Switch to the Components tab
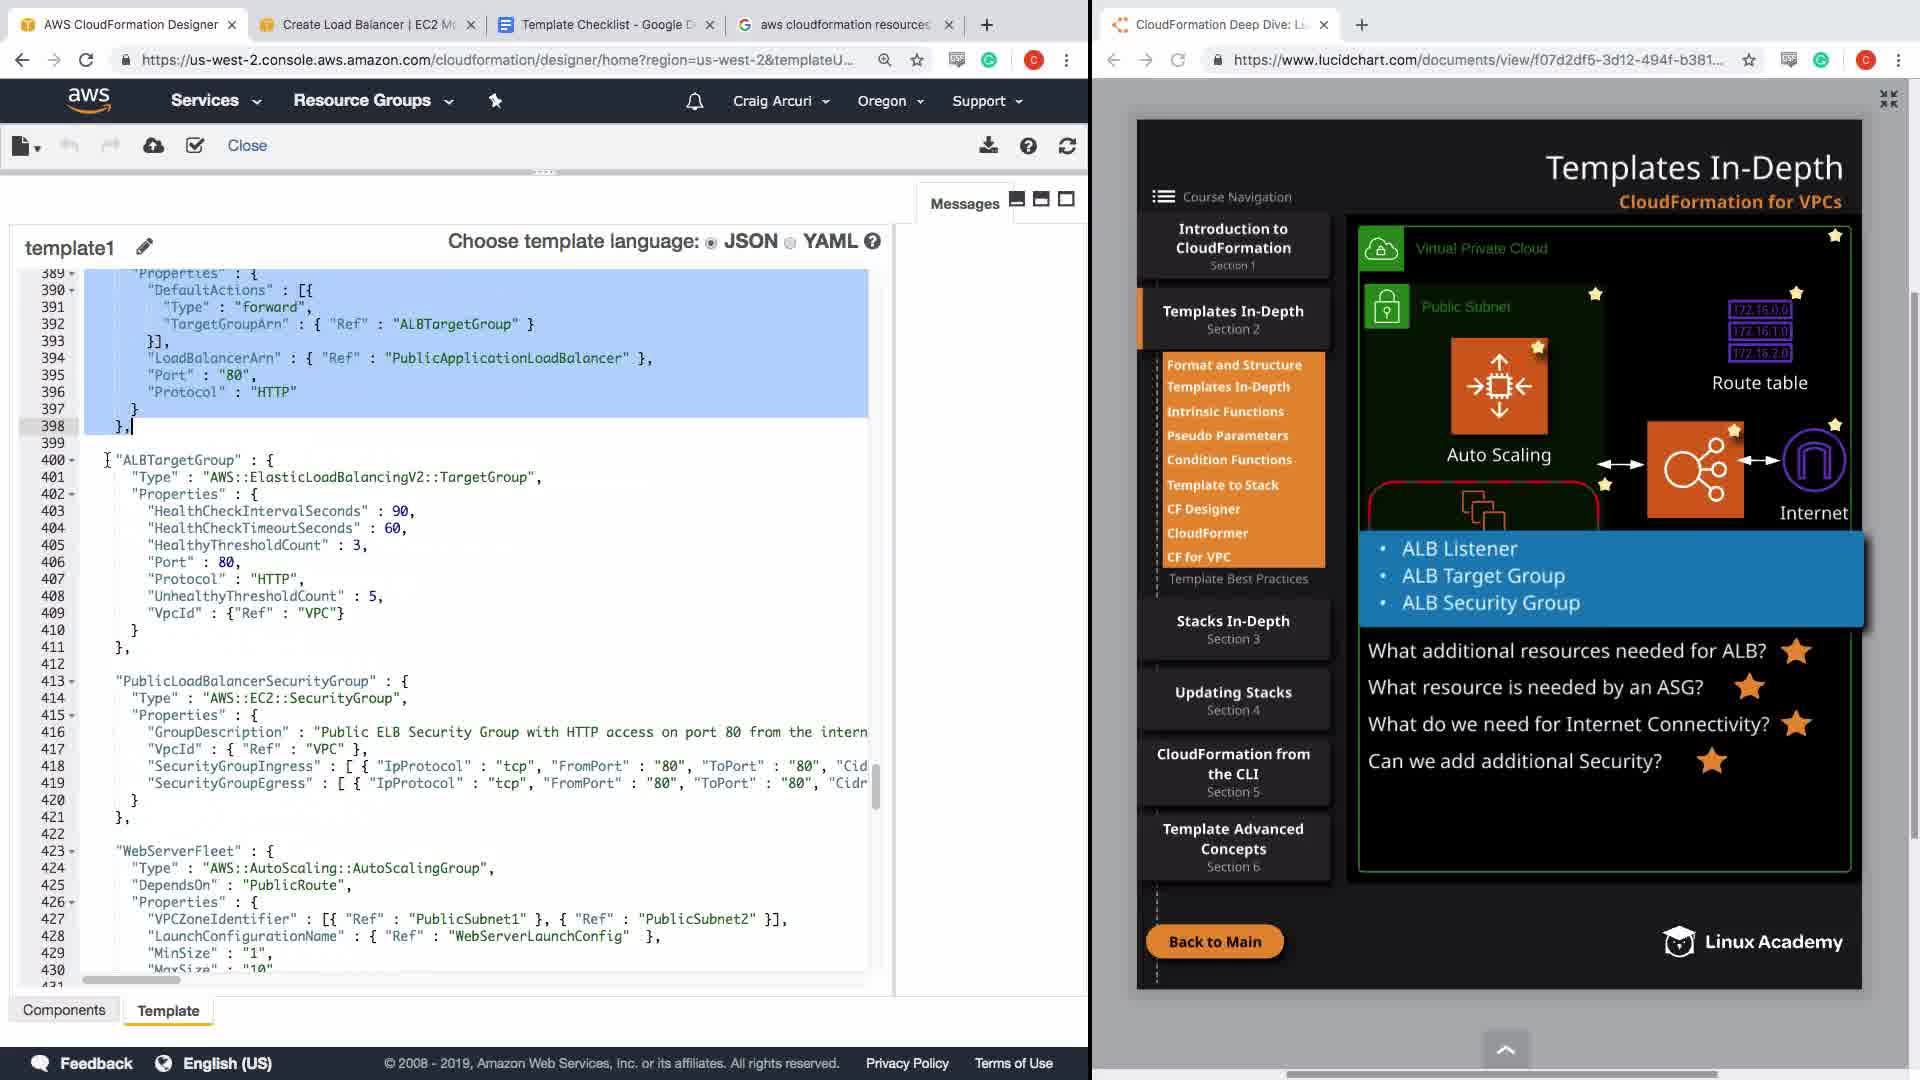The width and height of the screenshot is (1920, 1080). 64,1010
